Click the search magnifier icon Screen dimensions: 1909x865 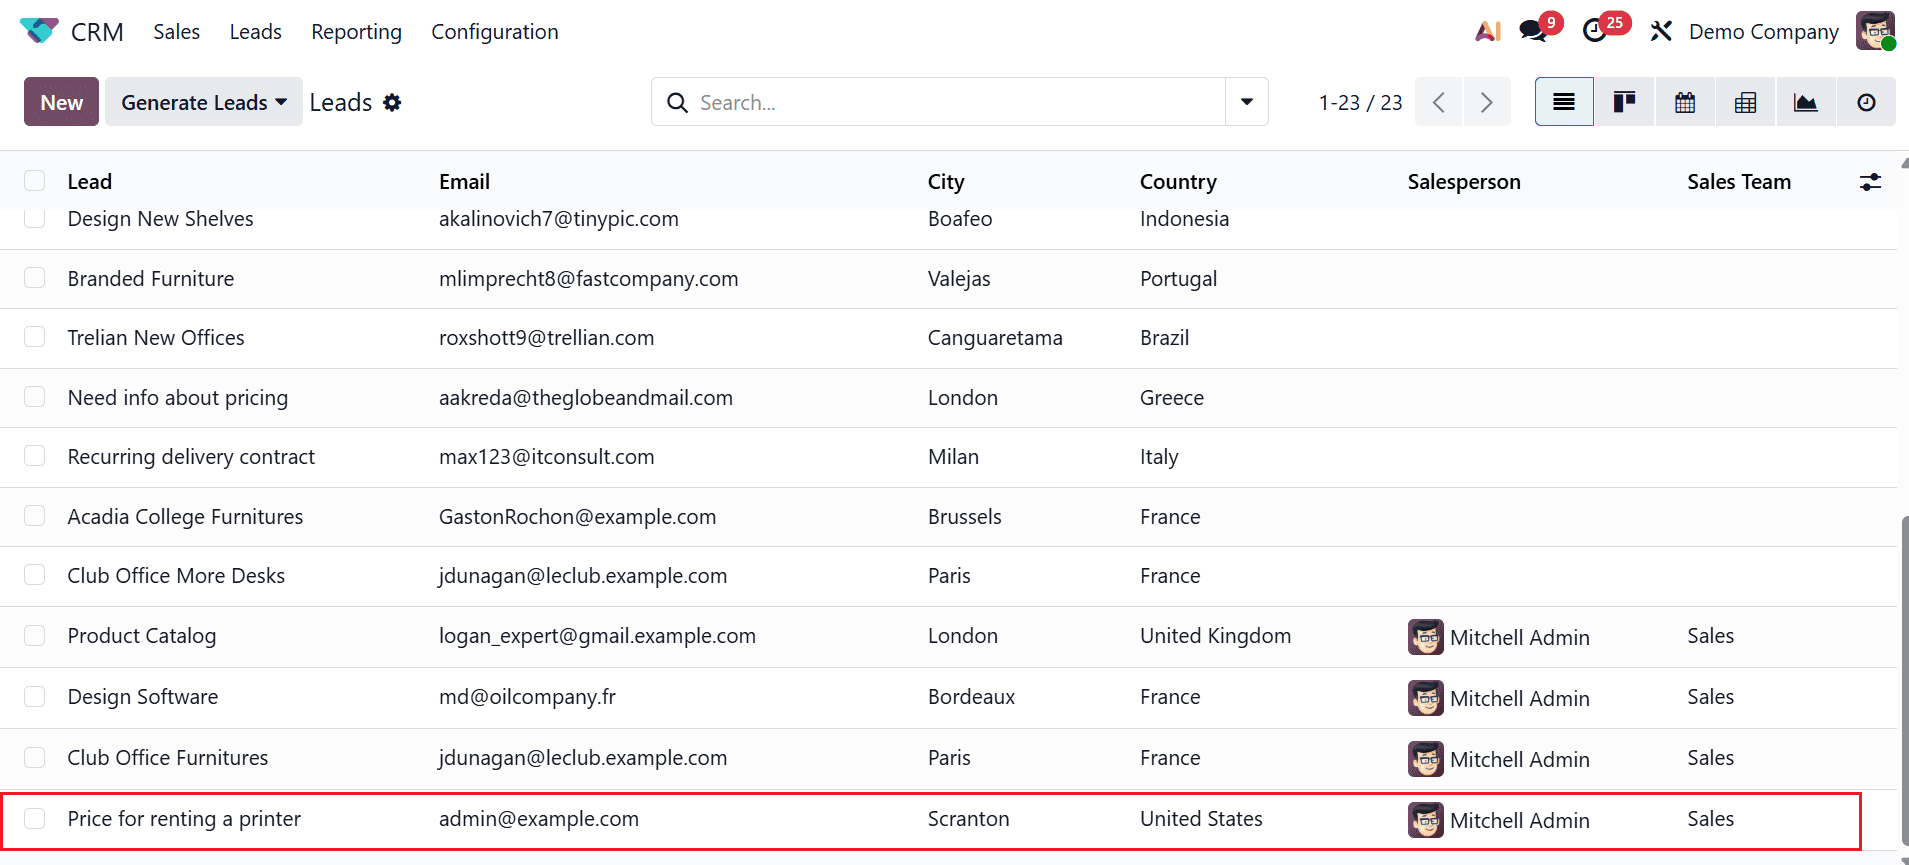677,102
